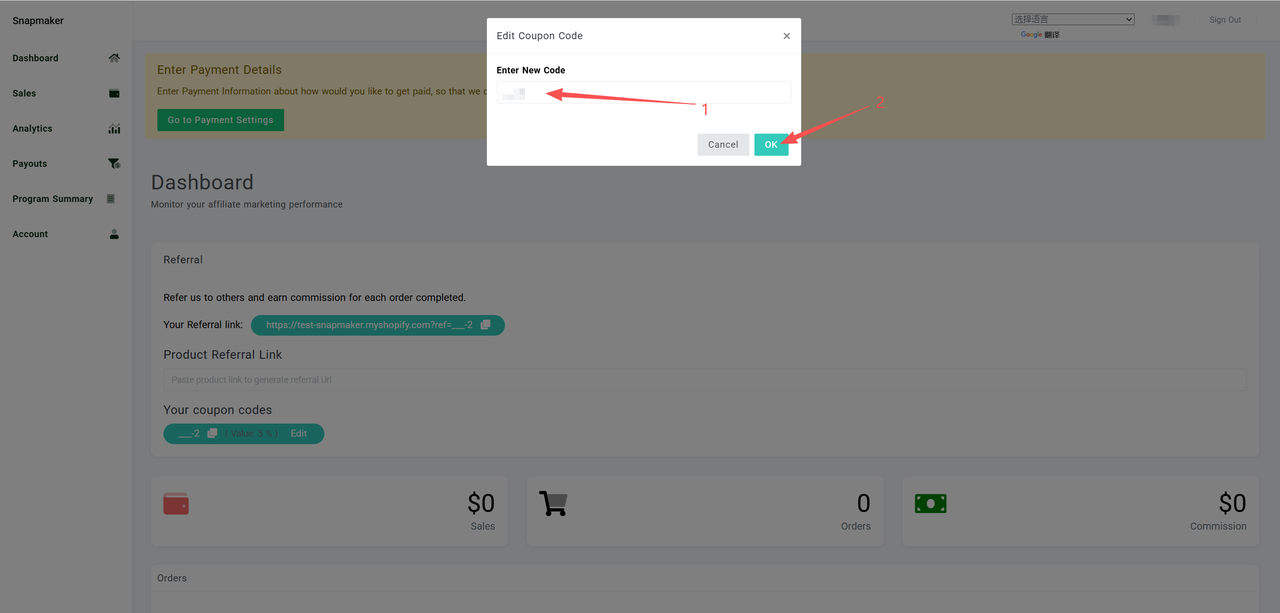1280x613 pixels.
Task: Open Sales in the sidebar menu
Action: [24, 93]
